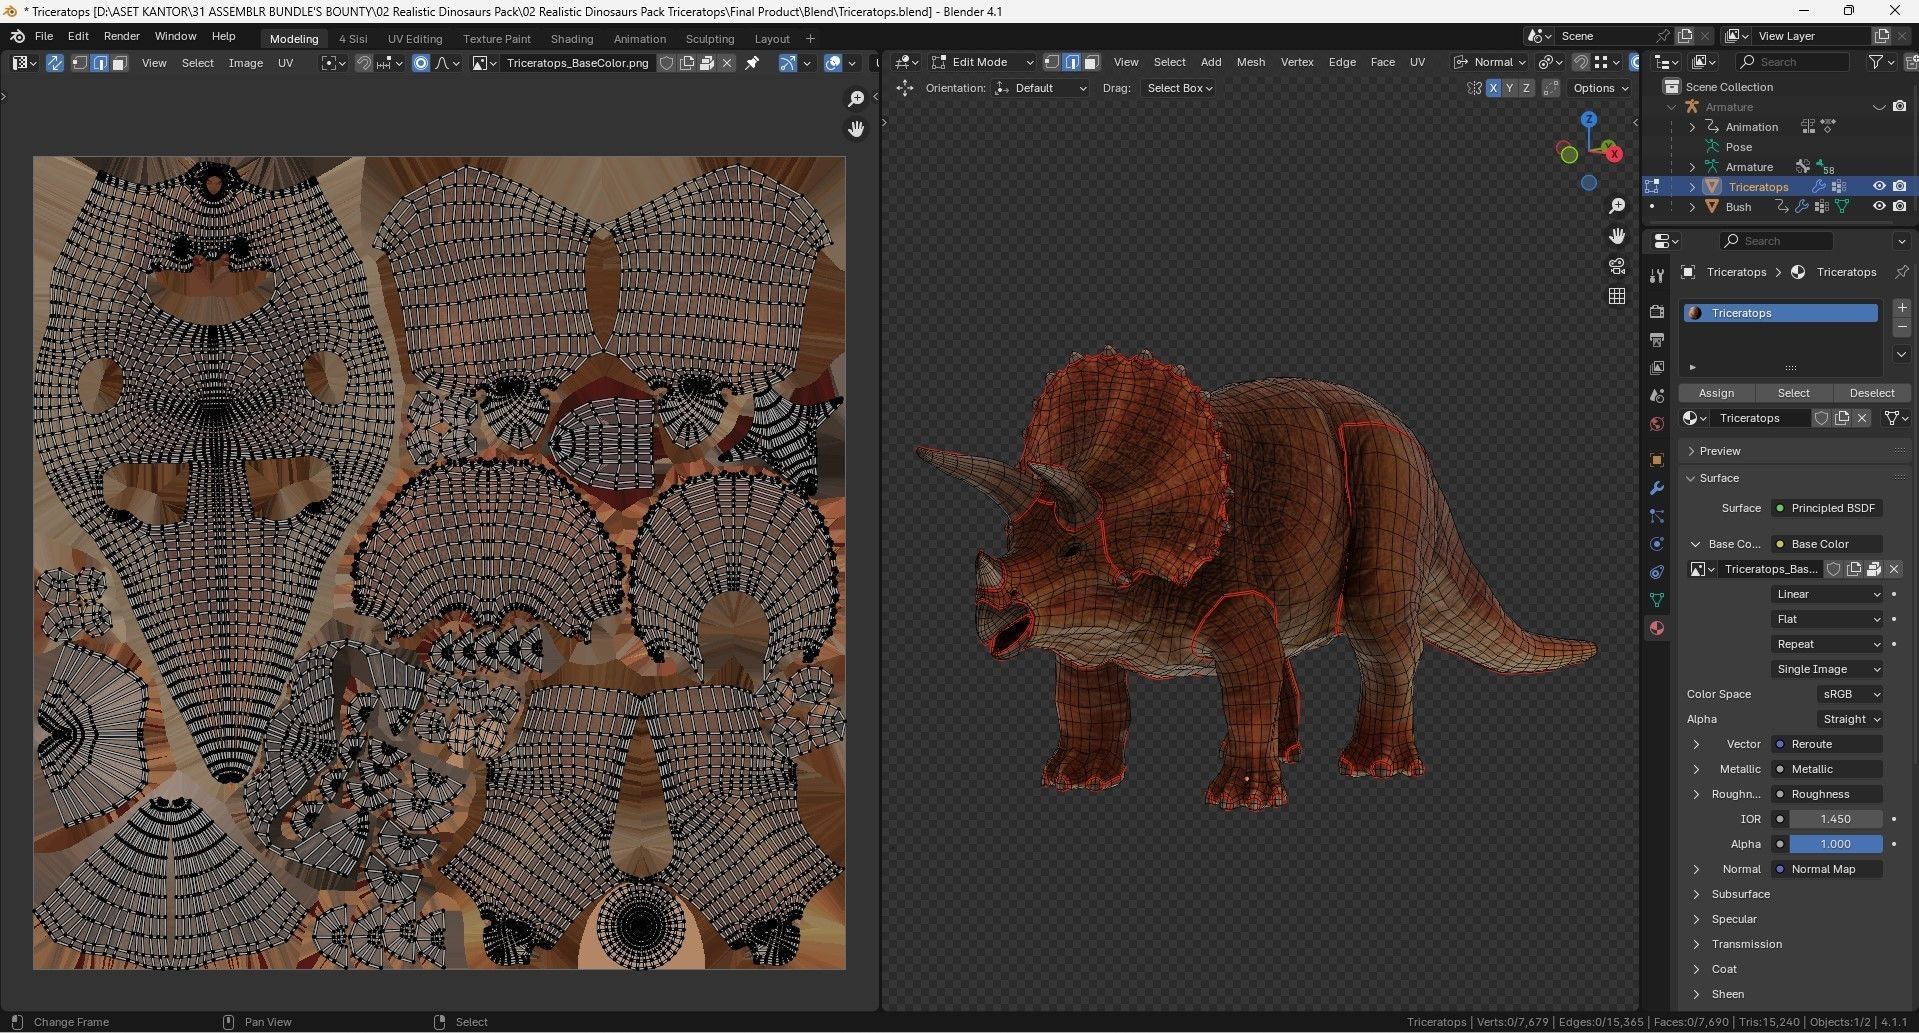Image resolution: width=1919 pixels, height=1033 pixels.
Task: Toggle overlays in the UV editor
Action: pyautogui.click(x=833, y=63)
